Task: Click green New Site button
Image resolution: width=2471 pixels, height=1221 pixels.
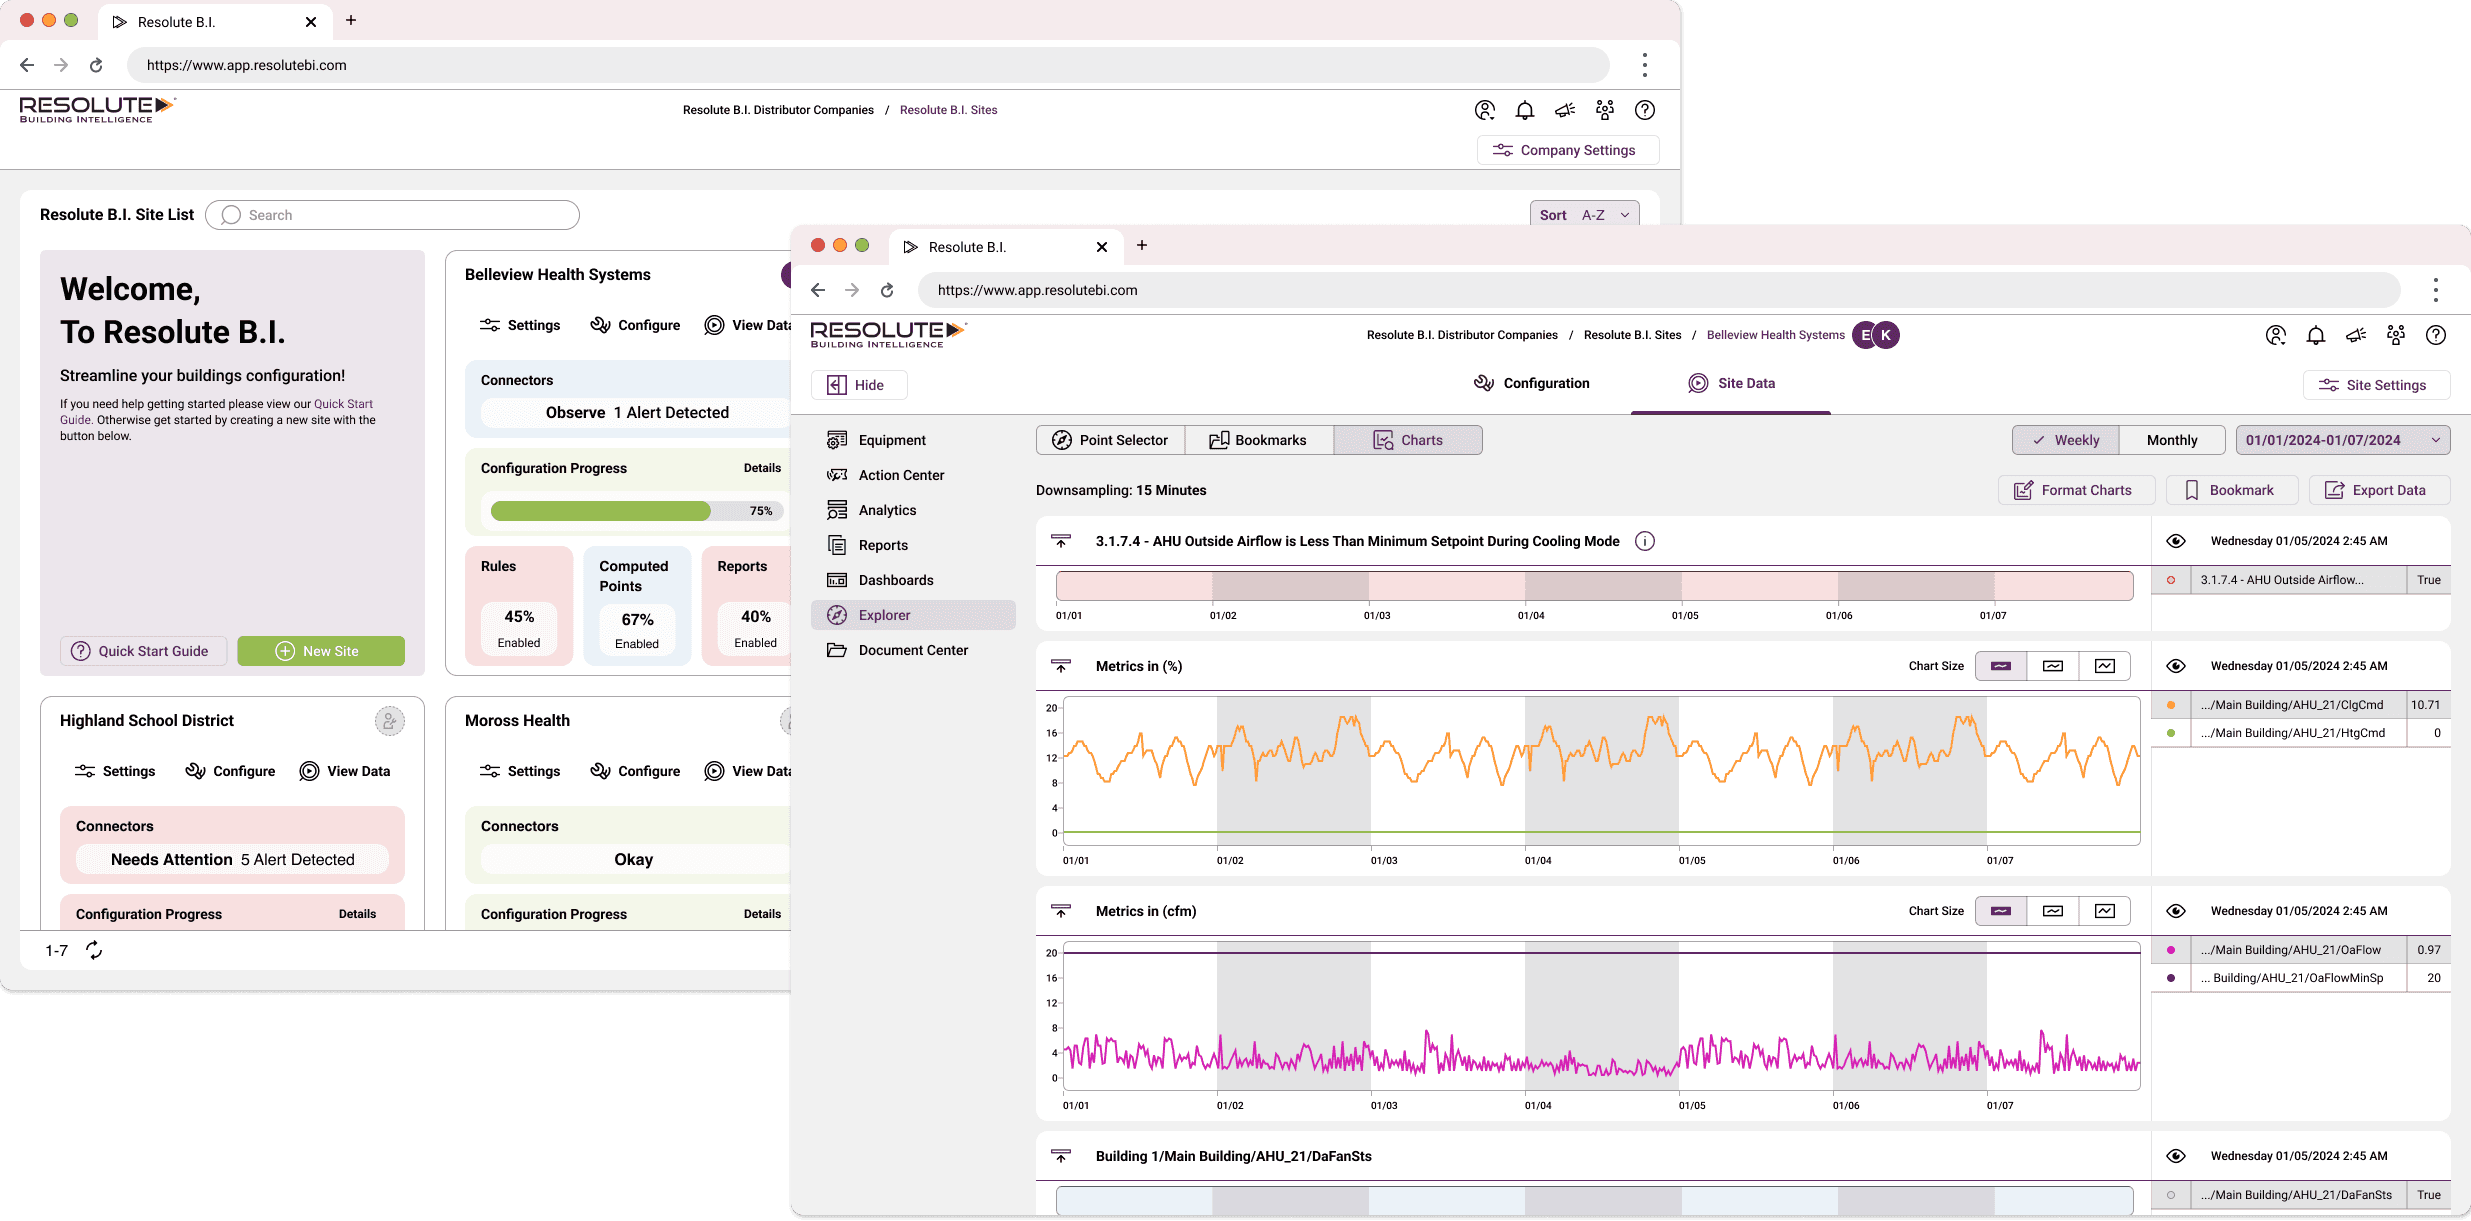Action: (x=321, y=651)
